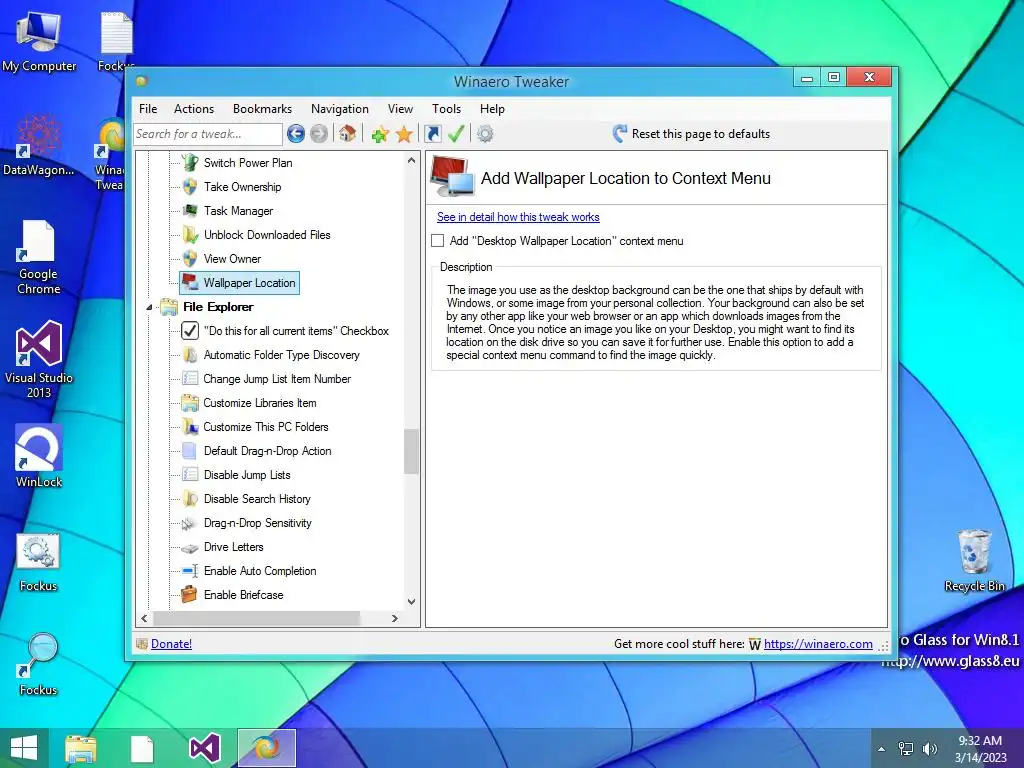Open Visual Studio from the taskbar
Screen dimensions: 1024x768
[x=204, y=748]
